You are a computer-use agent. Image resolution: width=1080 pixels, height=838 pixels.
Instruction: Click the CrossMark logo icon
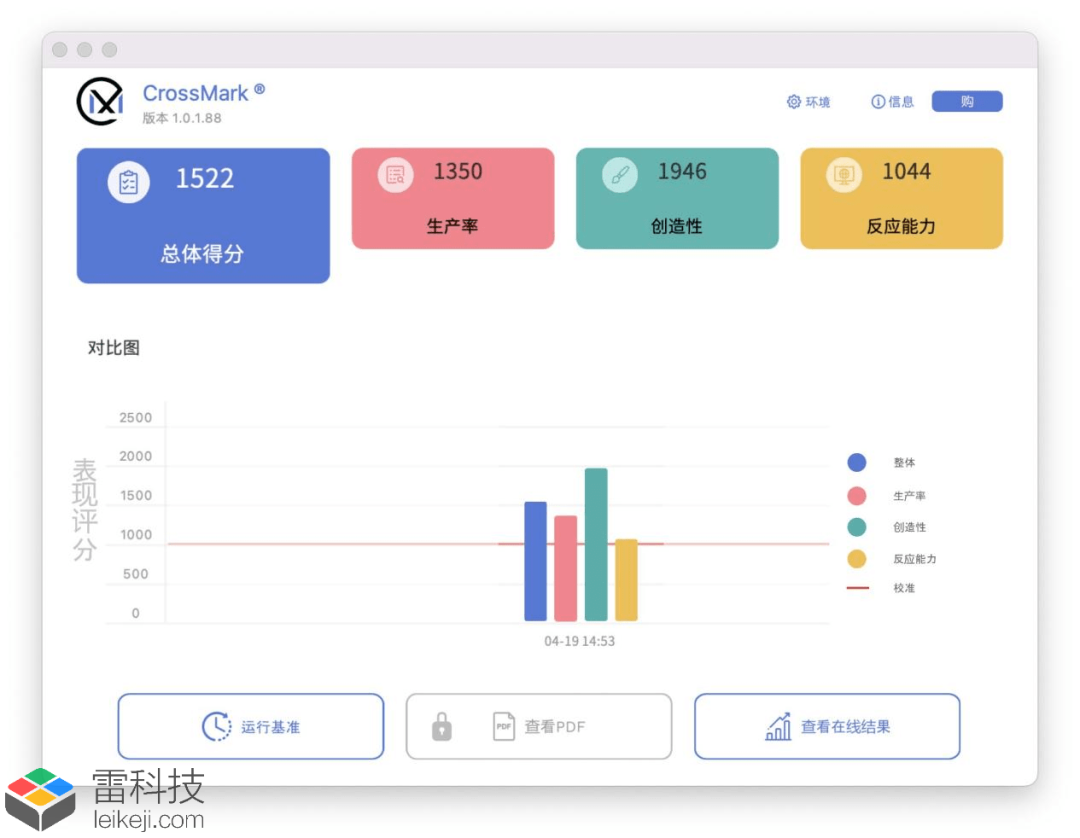(101, 102)
